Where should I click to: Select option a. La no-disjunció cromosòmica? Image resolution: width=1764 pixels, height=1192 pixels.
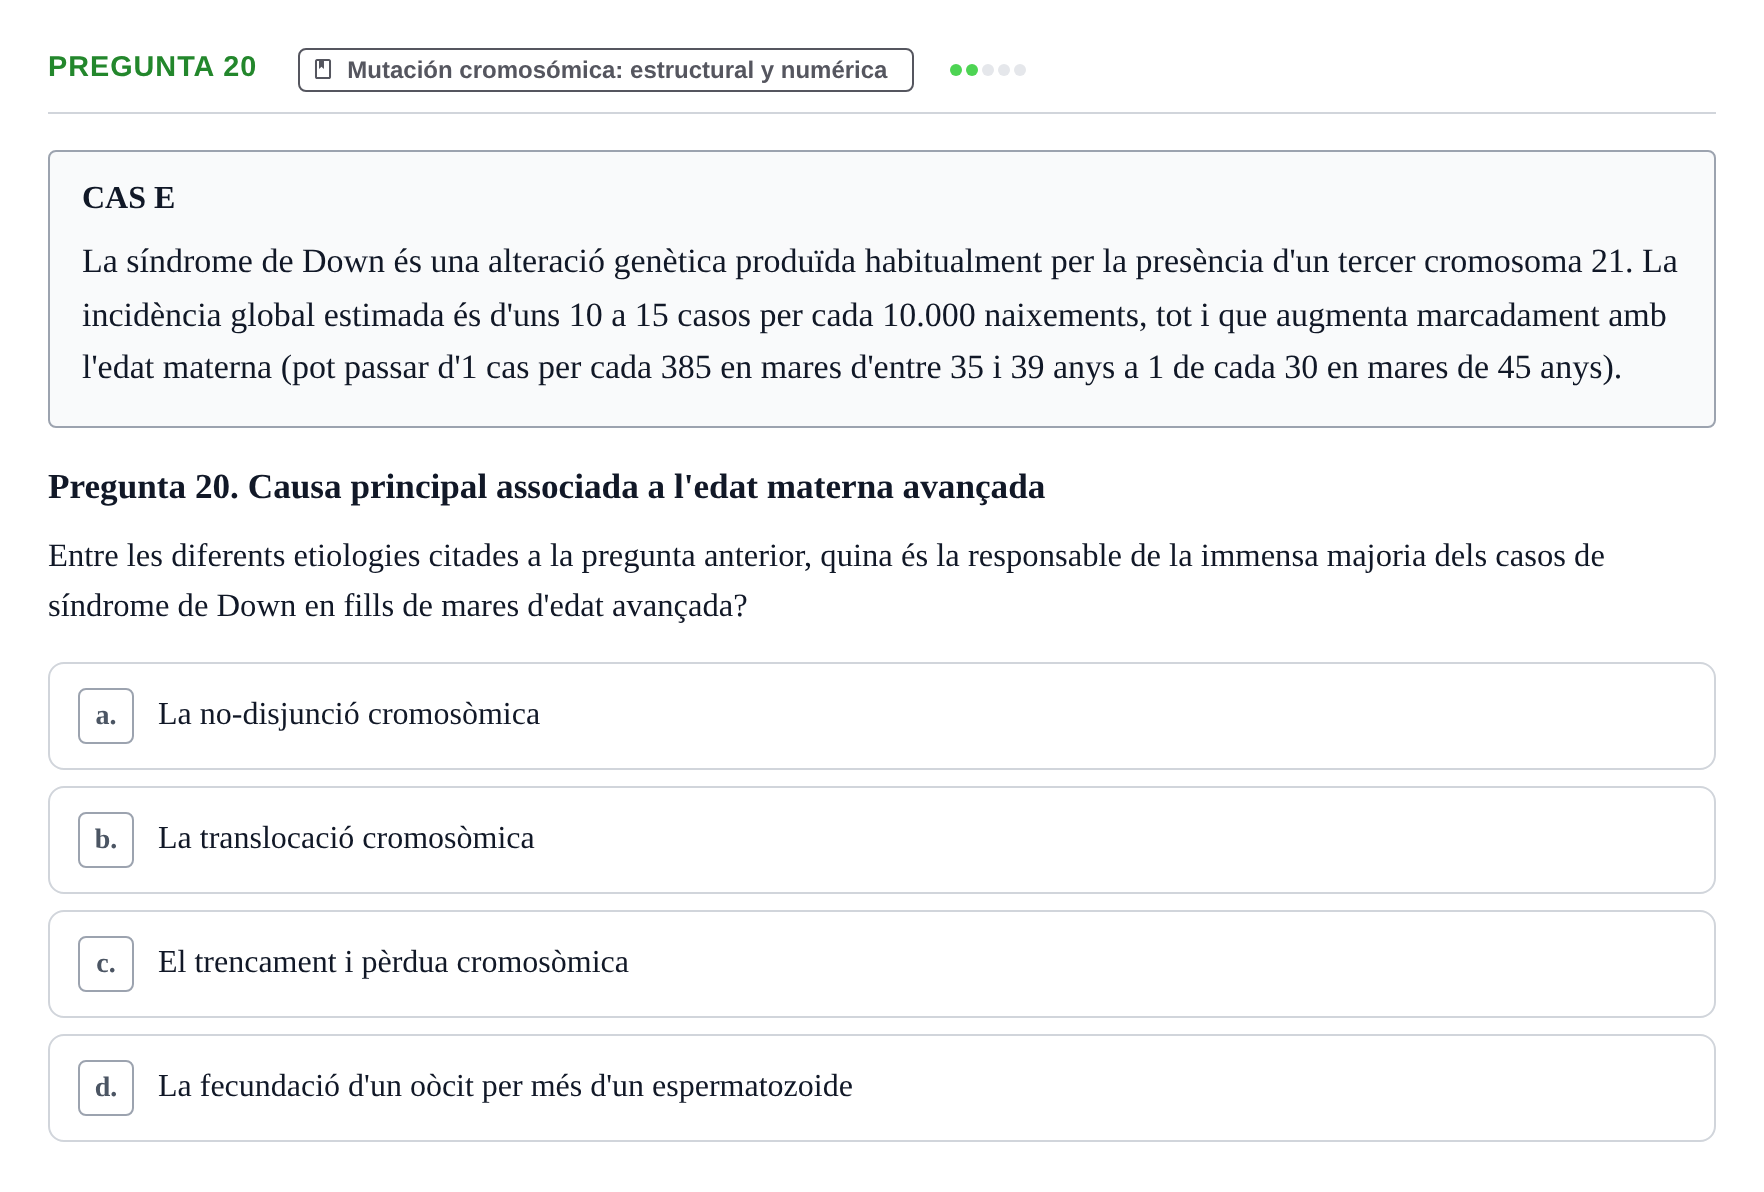(x=881, y=716)
